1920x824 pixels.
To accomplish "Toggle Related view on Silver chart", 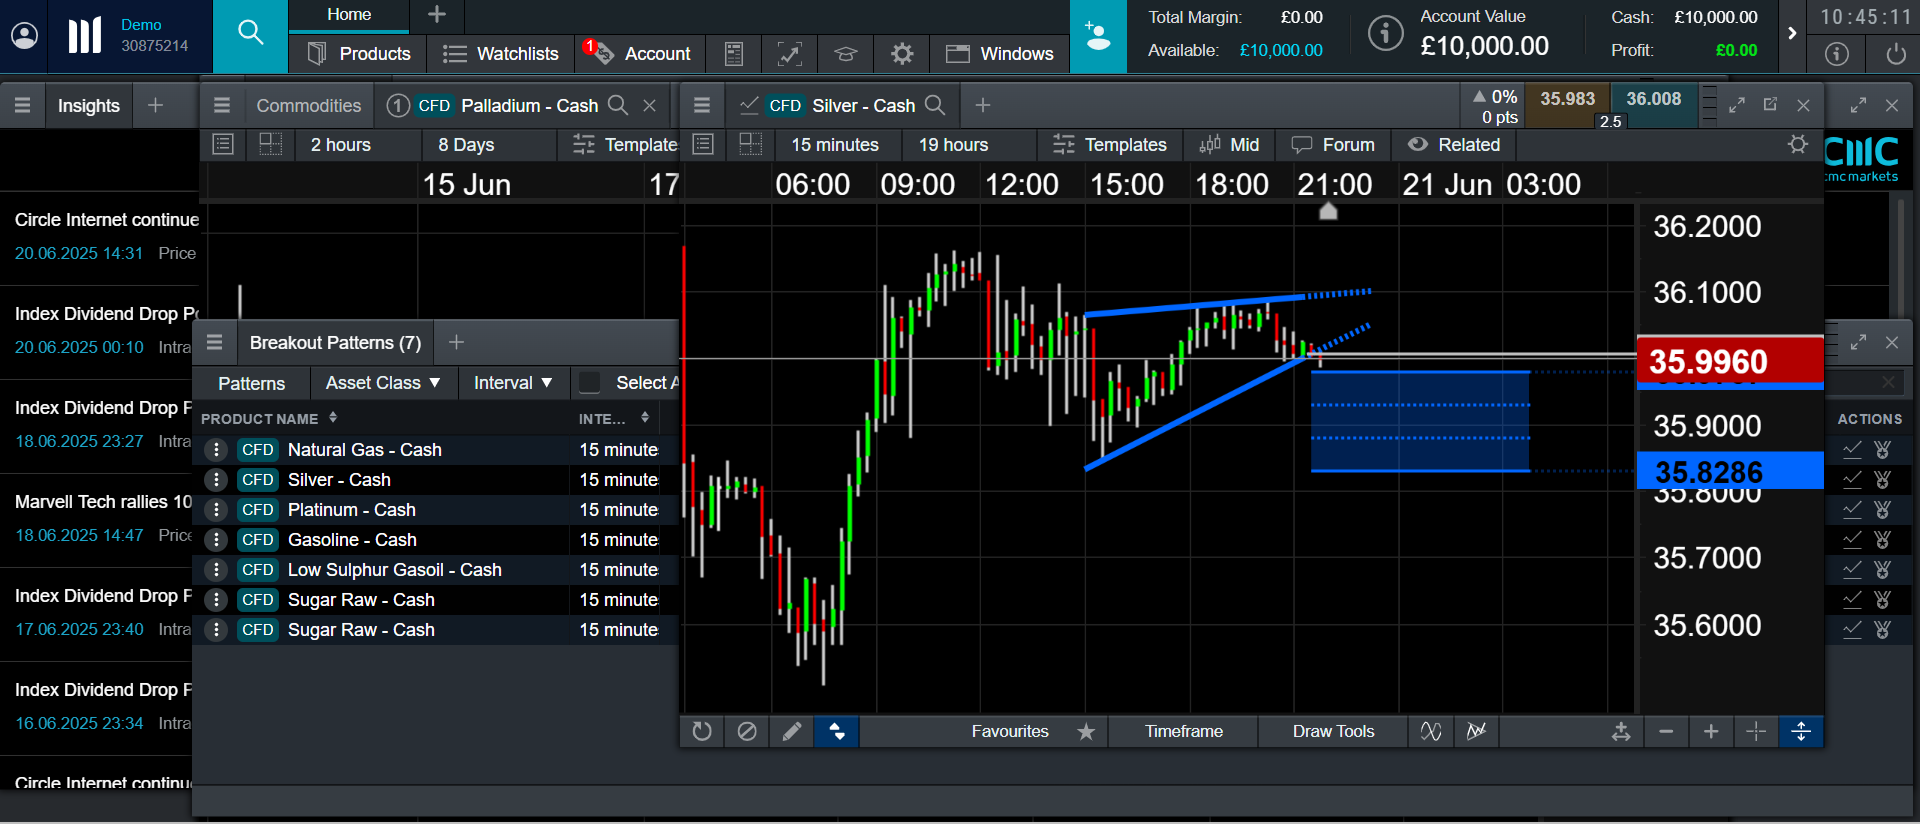I will tap(1454, 145).
